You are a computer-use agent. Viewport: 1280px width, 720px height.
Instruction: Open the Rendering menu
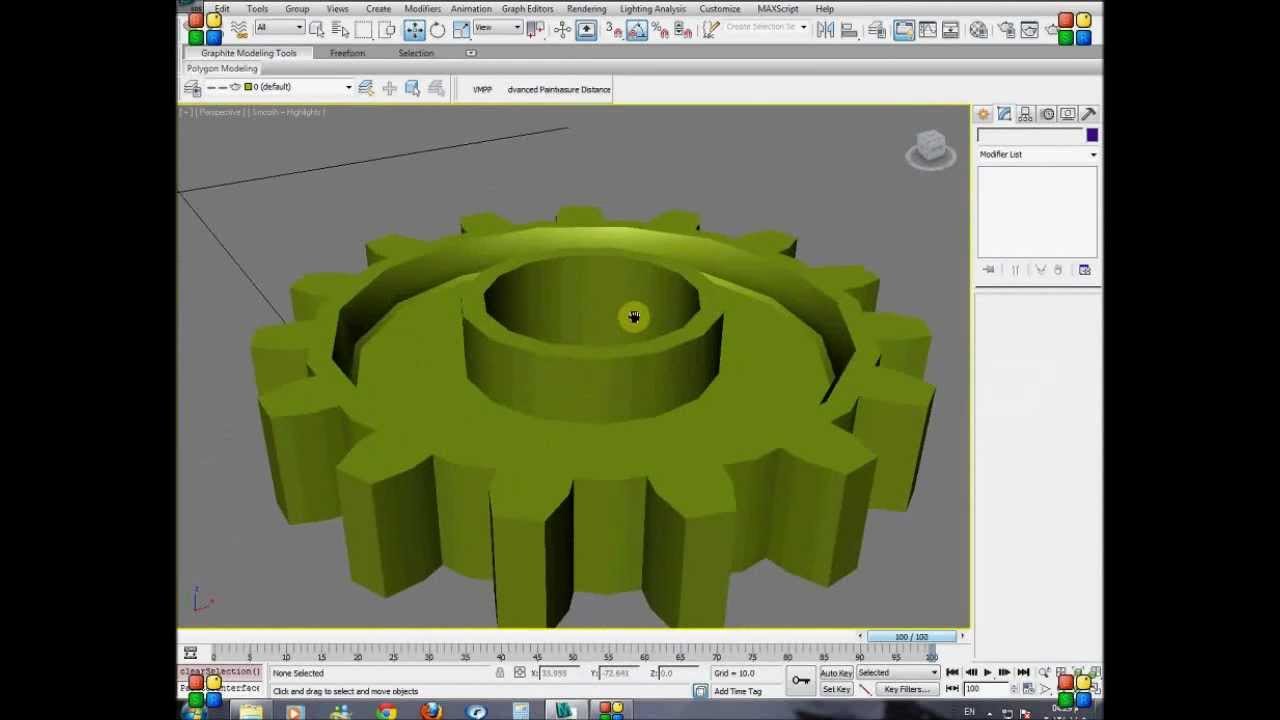tap(586, 9)
